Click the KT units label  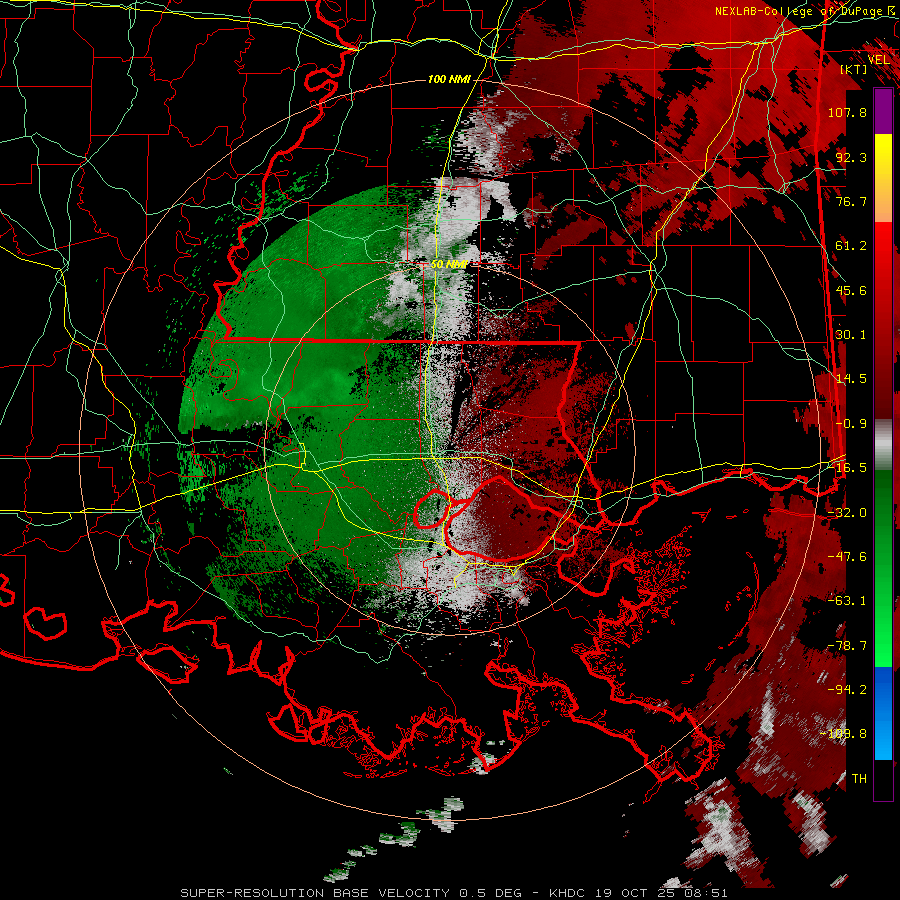coord(854,69)
